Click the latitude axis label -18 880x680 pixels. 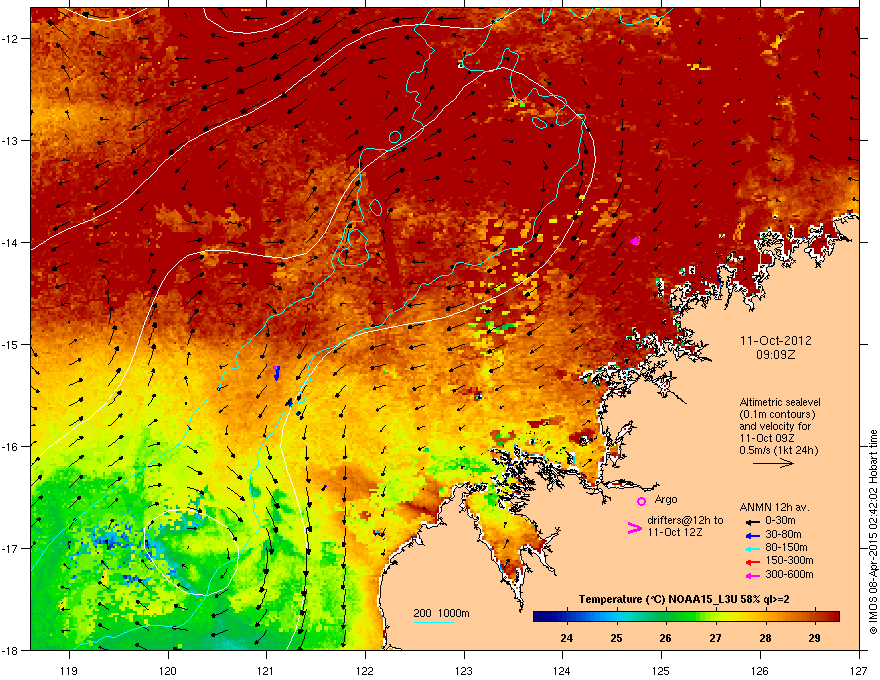10,650
